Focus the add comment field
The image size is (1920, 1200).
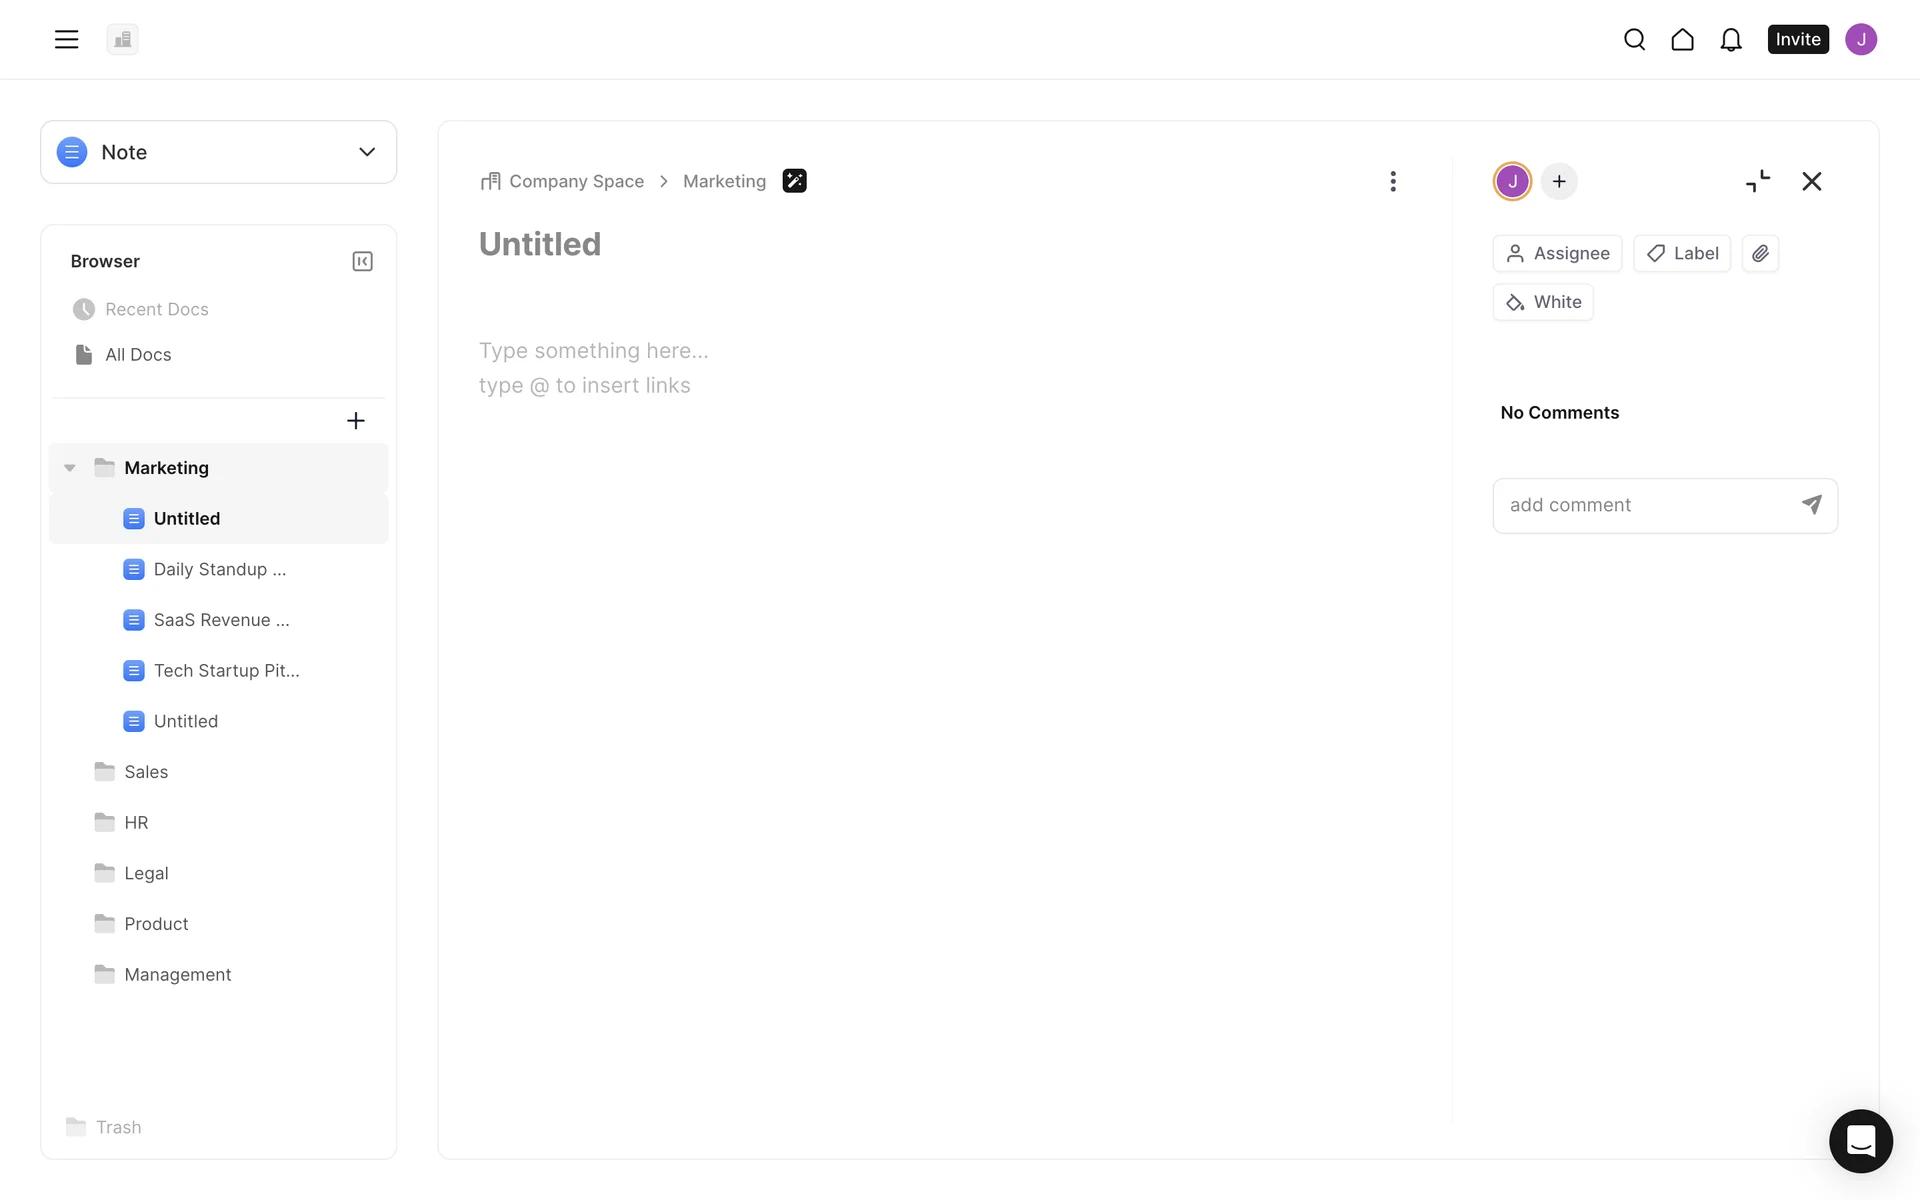pyautogui.click(x=1645, y=505)
